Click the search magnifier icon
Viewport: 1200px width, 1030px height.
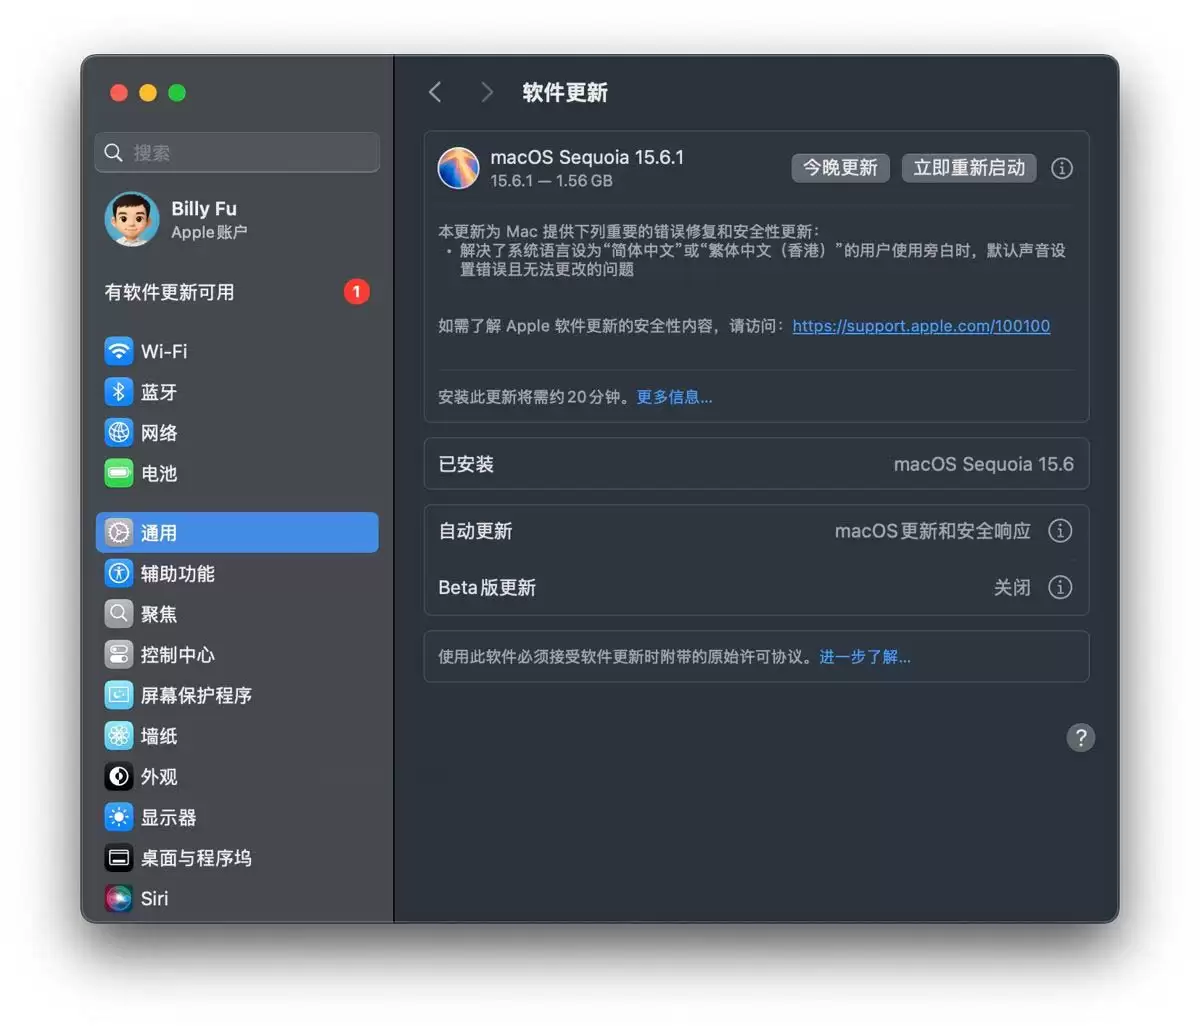tap(114, 153)
